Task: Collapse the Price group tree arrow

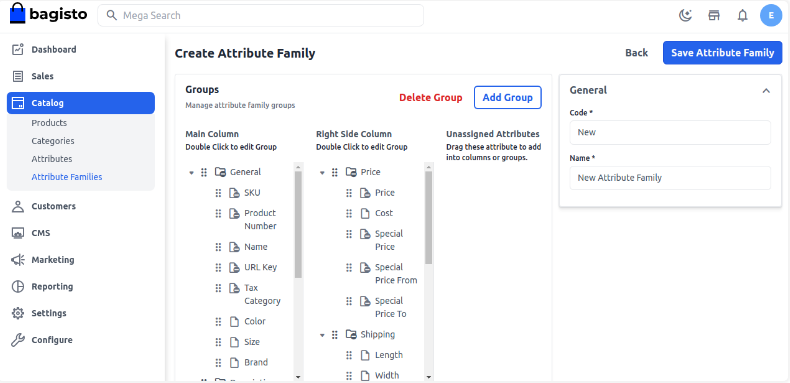Action: (x=322, y=172)
